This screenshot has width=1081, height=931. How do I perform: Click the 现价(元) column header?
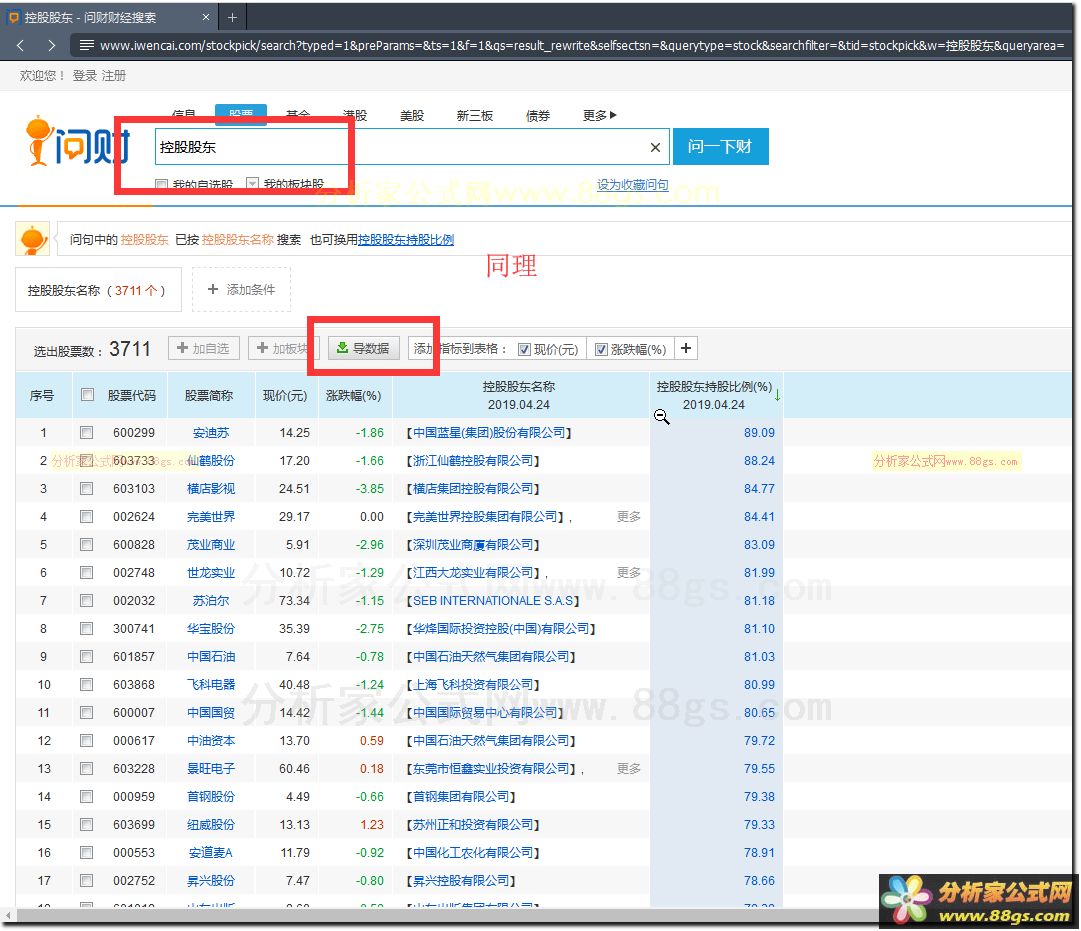pyautogui.click(x=285, y=395)
